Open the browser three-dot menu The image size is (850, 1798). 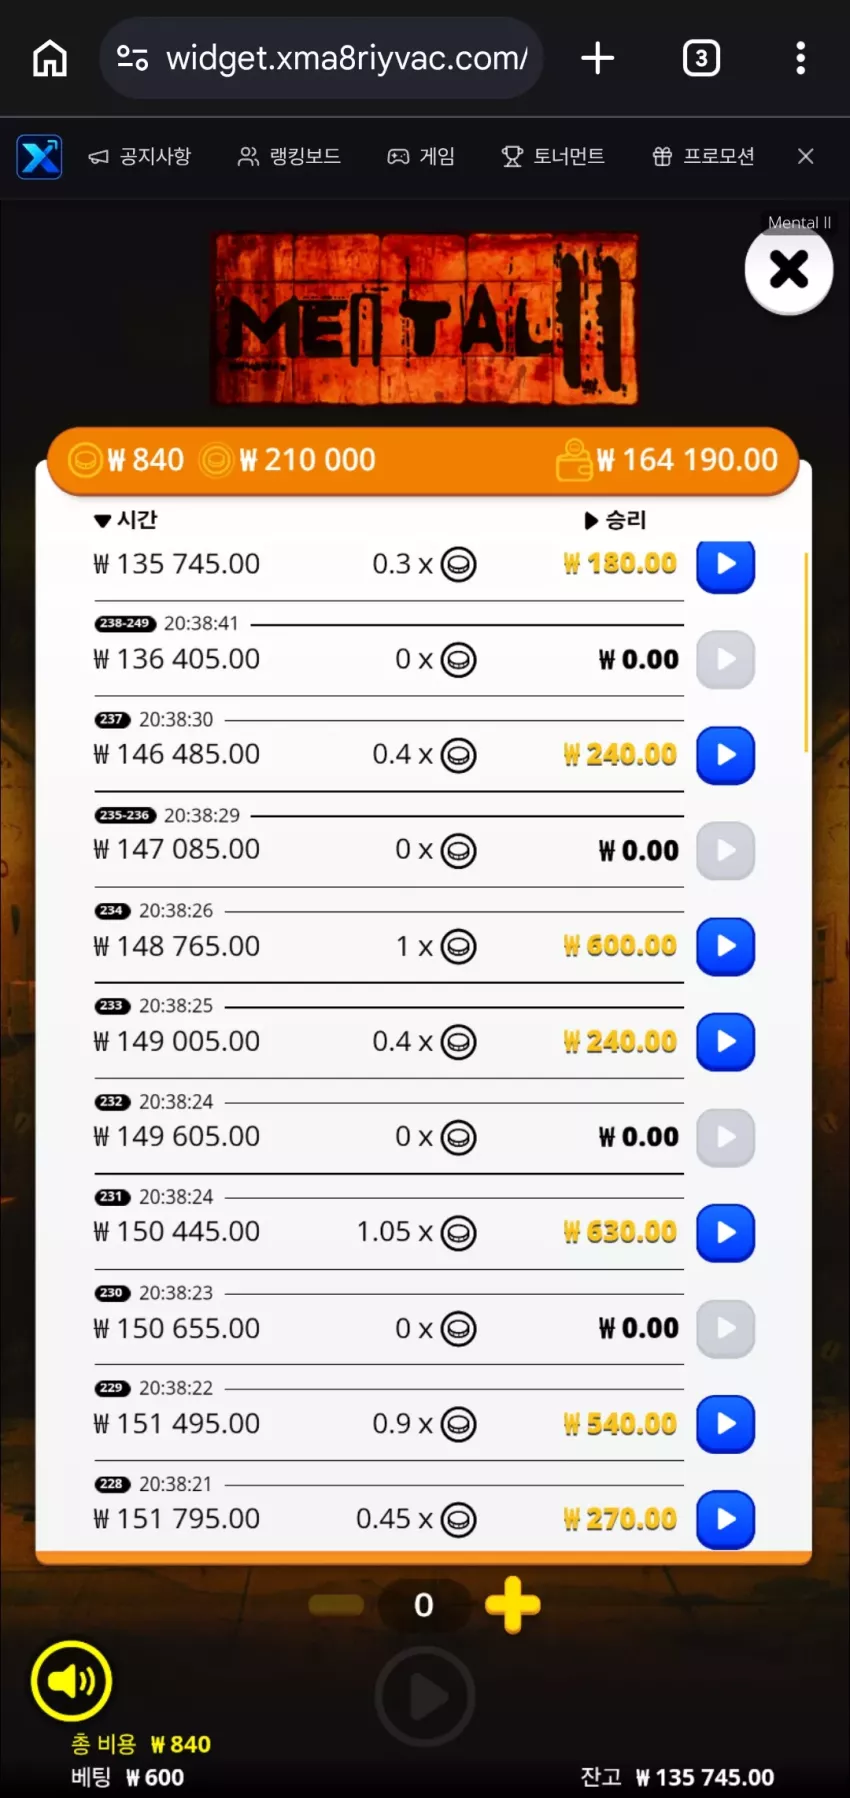pos(800,58)
